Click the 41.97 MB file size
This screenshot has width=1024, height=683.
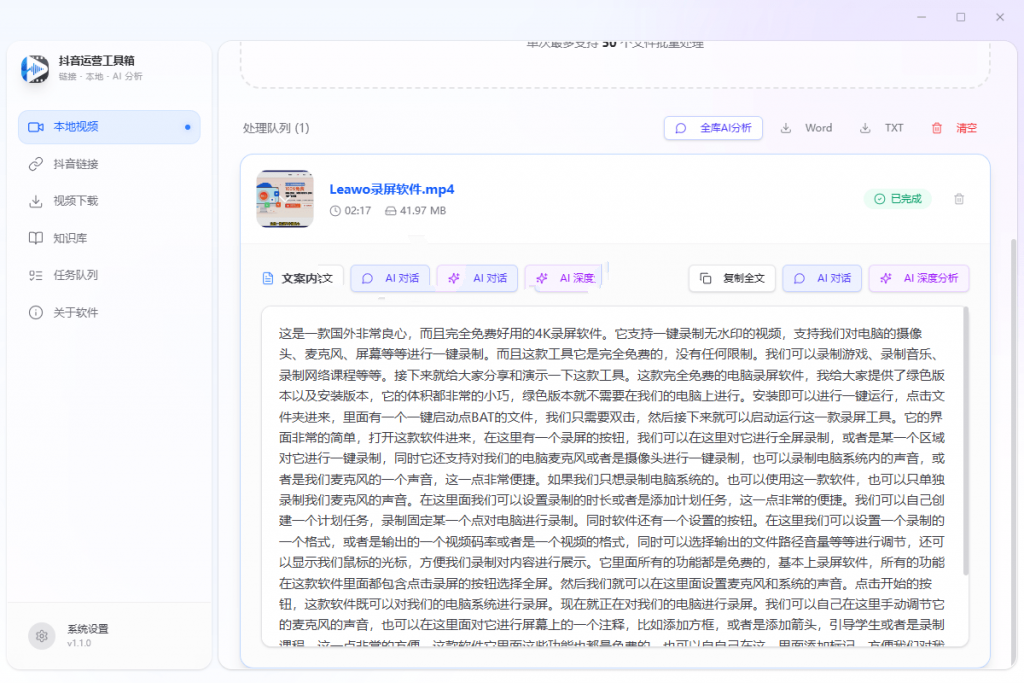(415, 211)
